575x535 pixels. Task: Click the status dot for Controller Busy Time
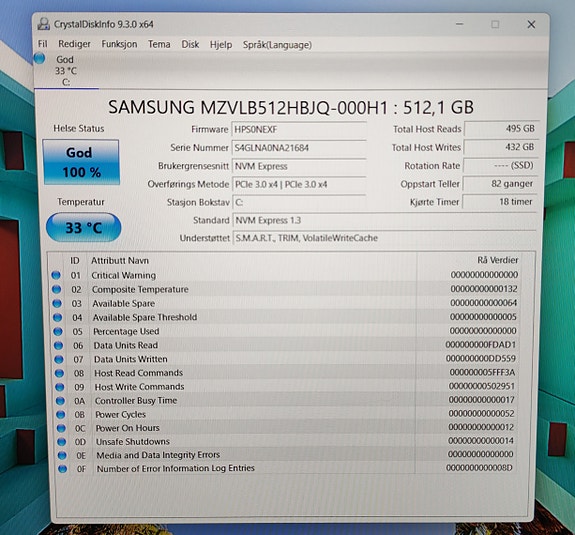coord(60,400)
